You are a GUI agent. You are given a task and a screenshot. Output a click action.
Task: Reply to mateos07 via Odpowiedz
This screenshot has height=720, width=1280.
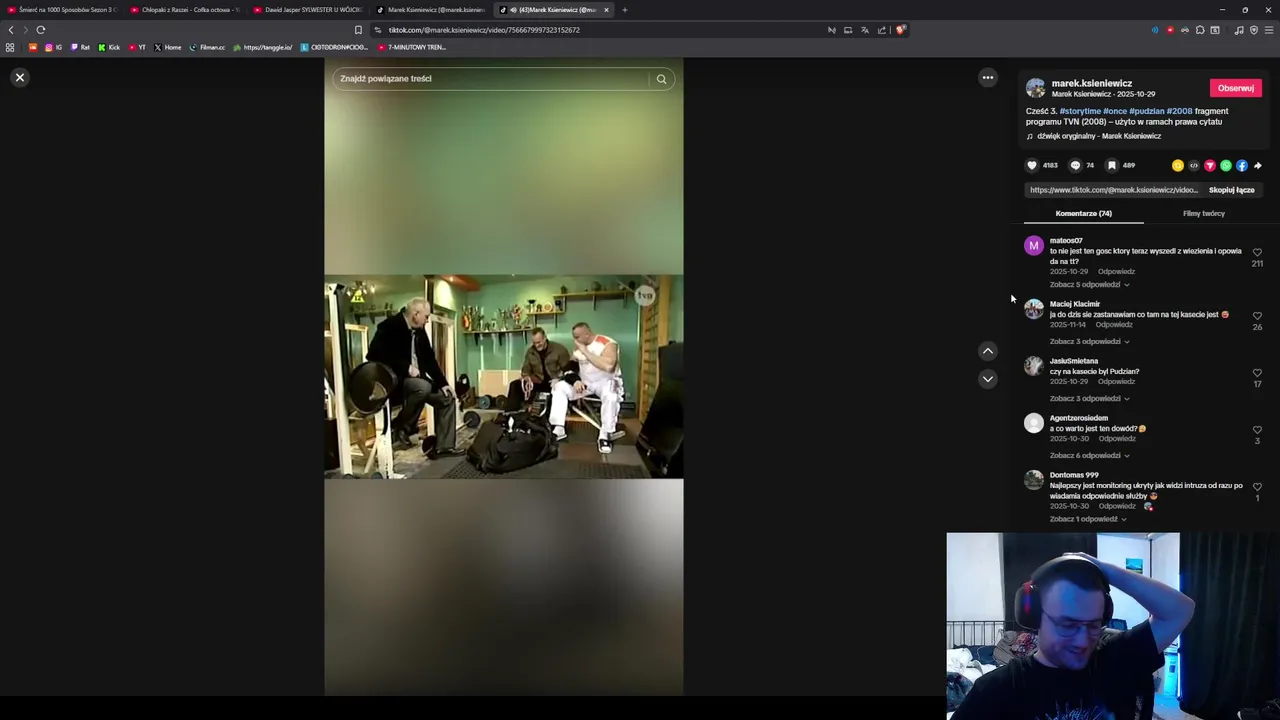coord(1116,272)
